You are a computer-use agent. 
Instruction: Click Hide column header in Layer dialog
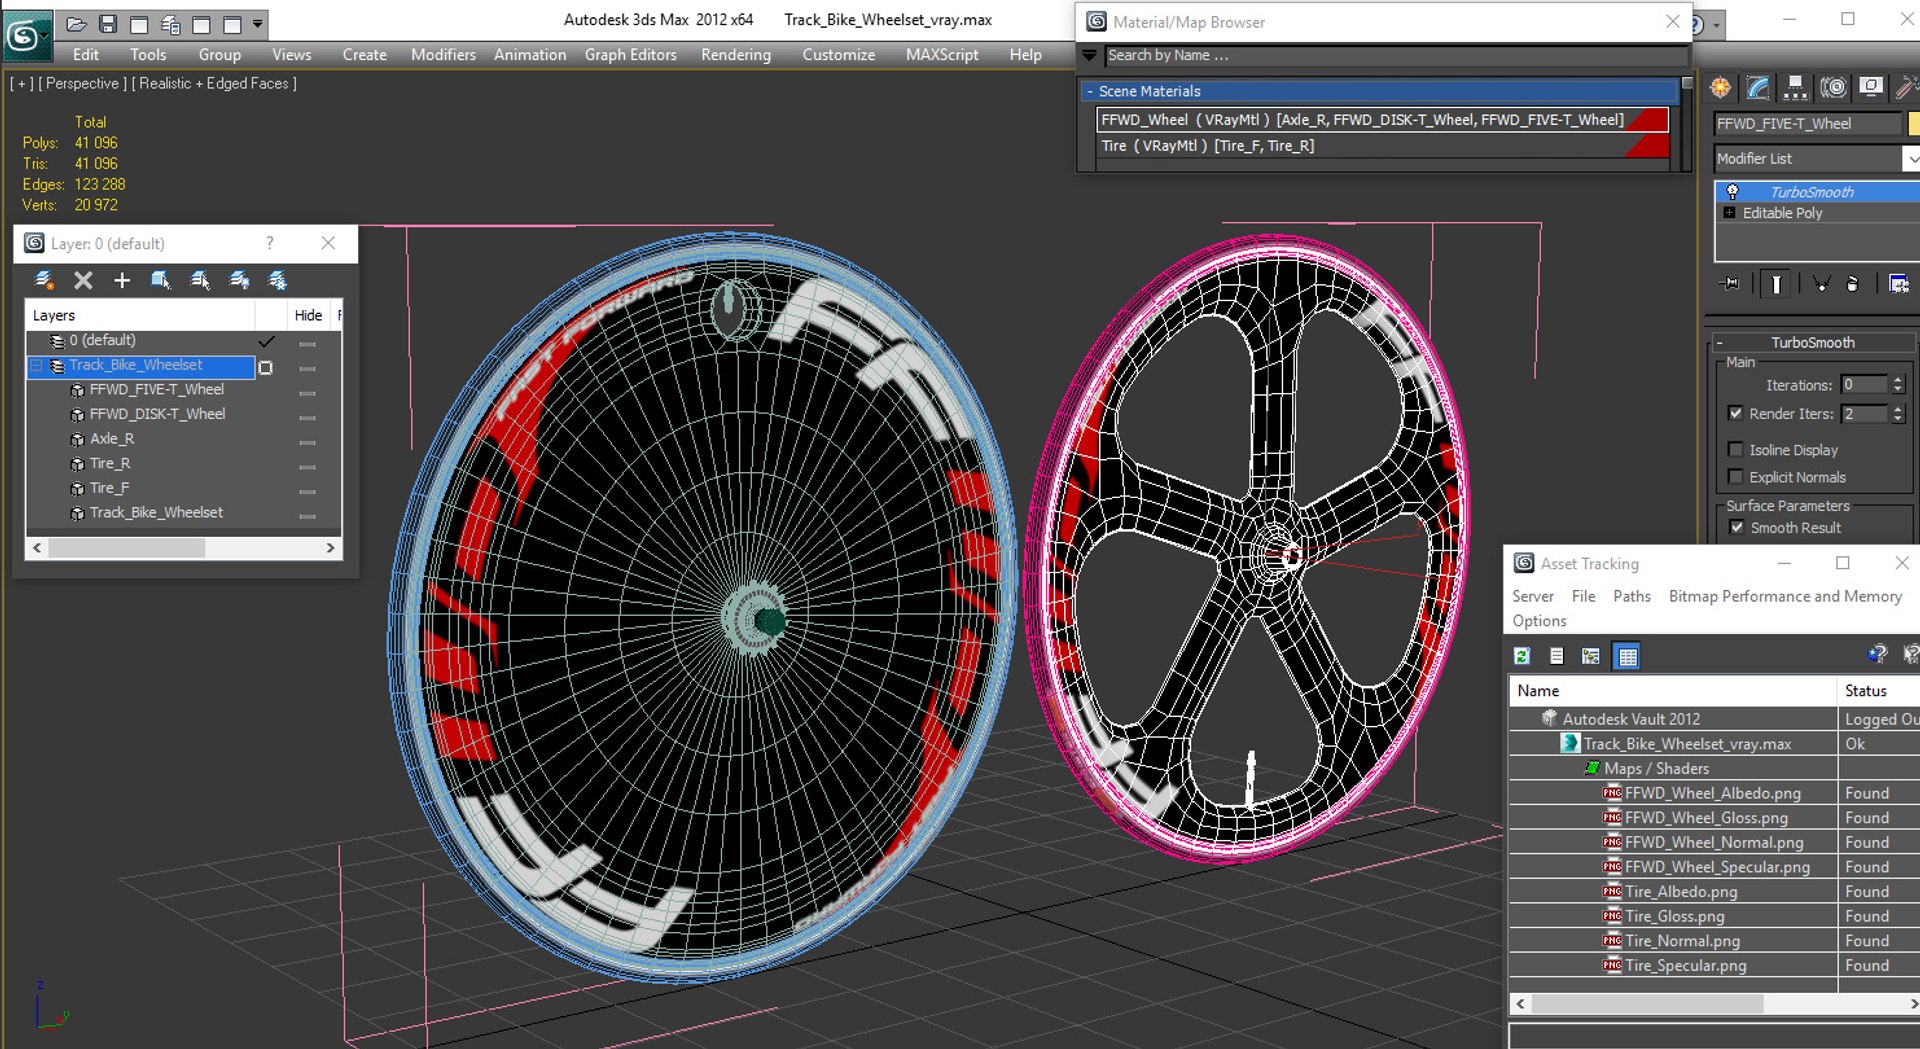308,315
